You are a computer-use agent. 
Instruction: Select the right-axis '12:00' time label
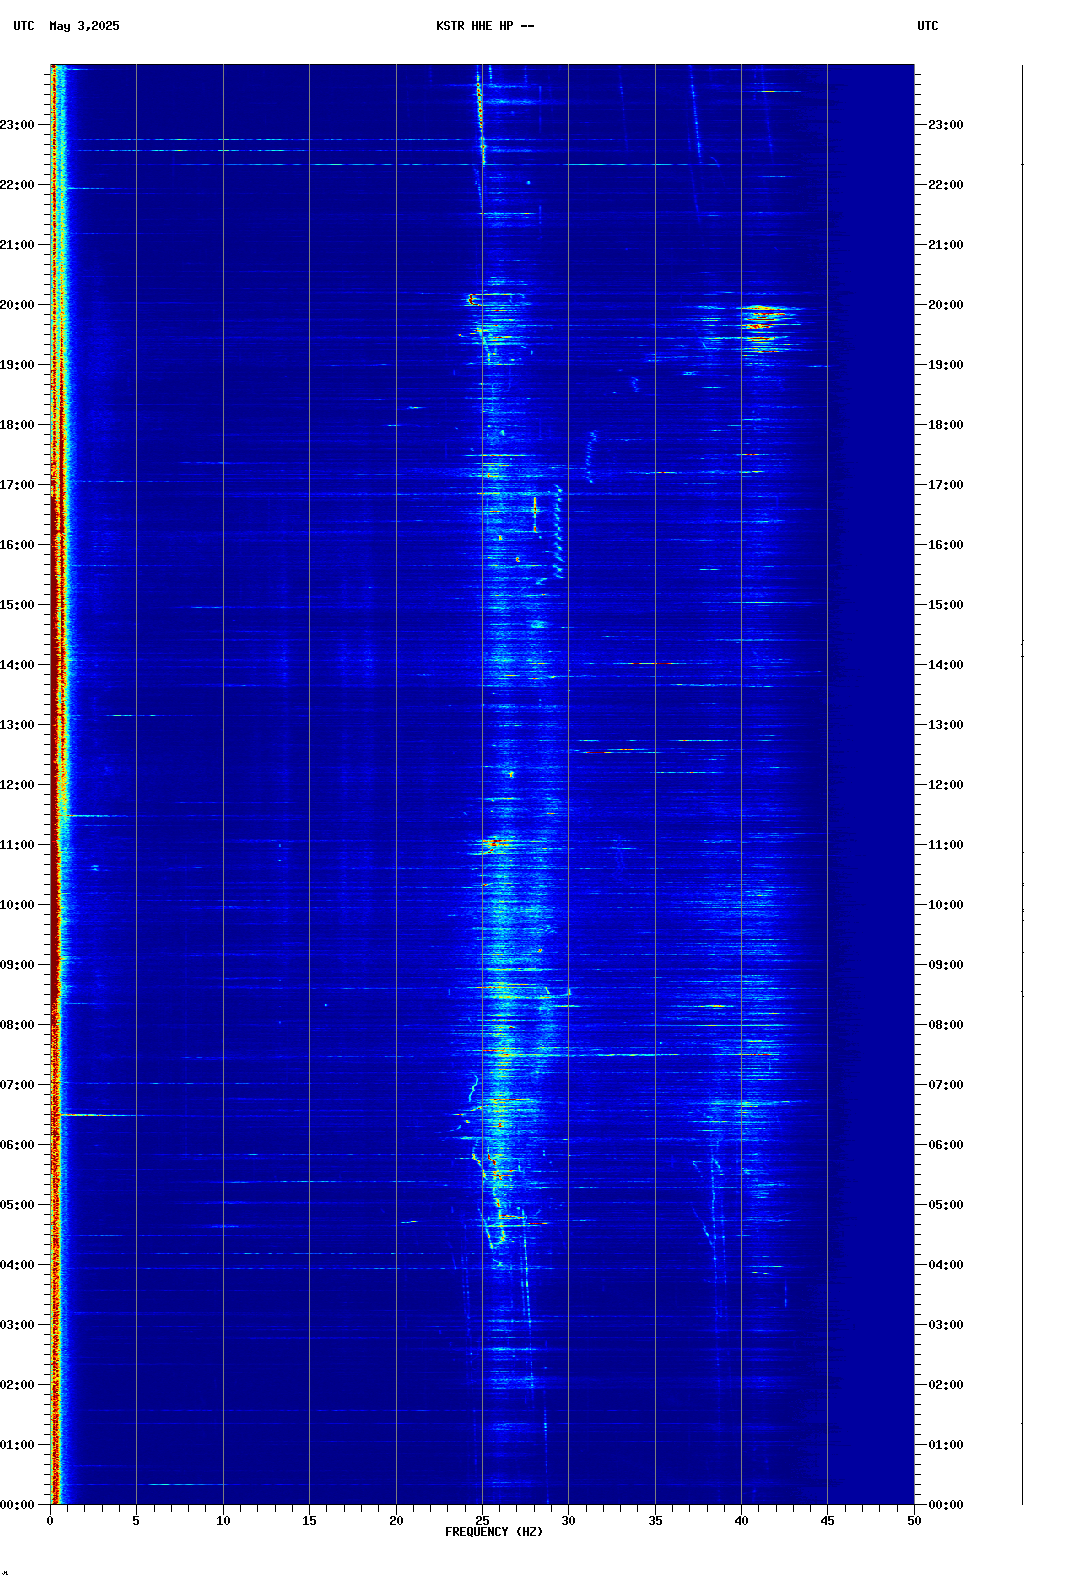click(x=946, y=785)
